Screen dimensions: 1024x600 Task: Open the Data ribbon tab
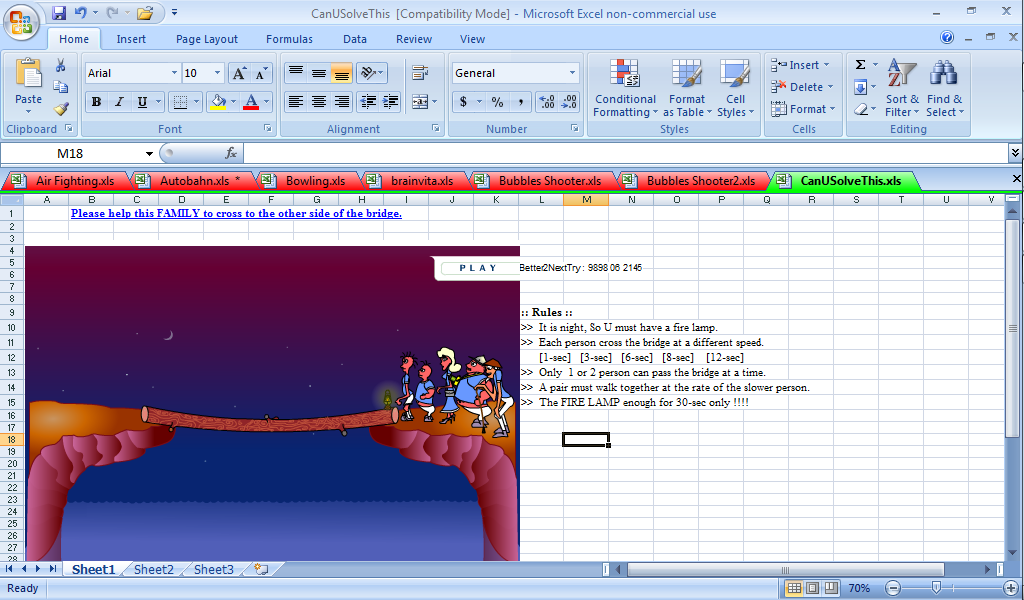(x=355, y=39)
